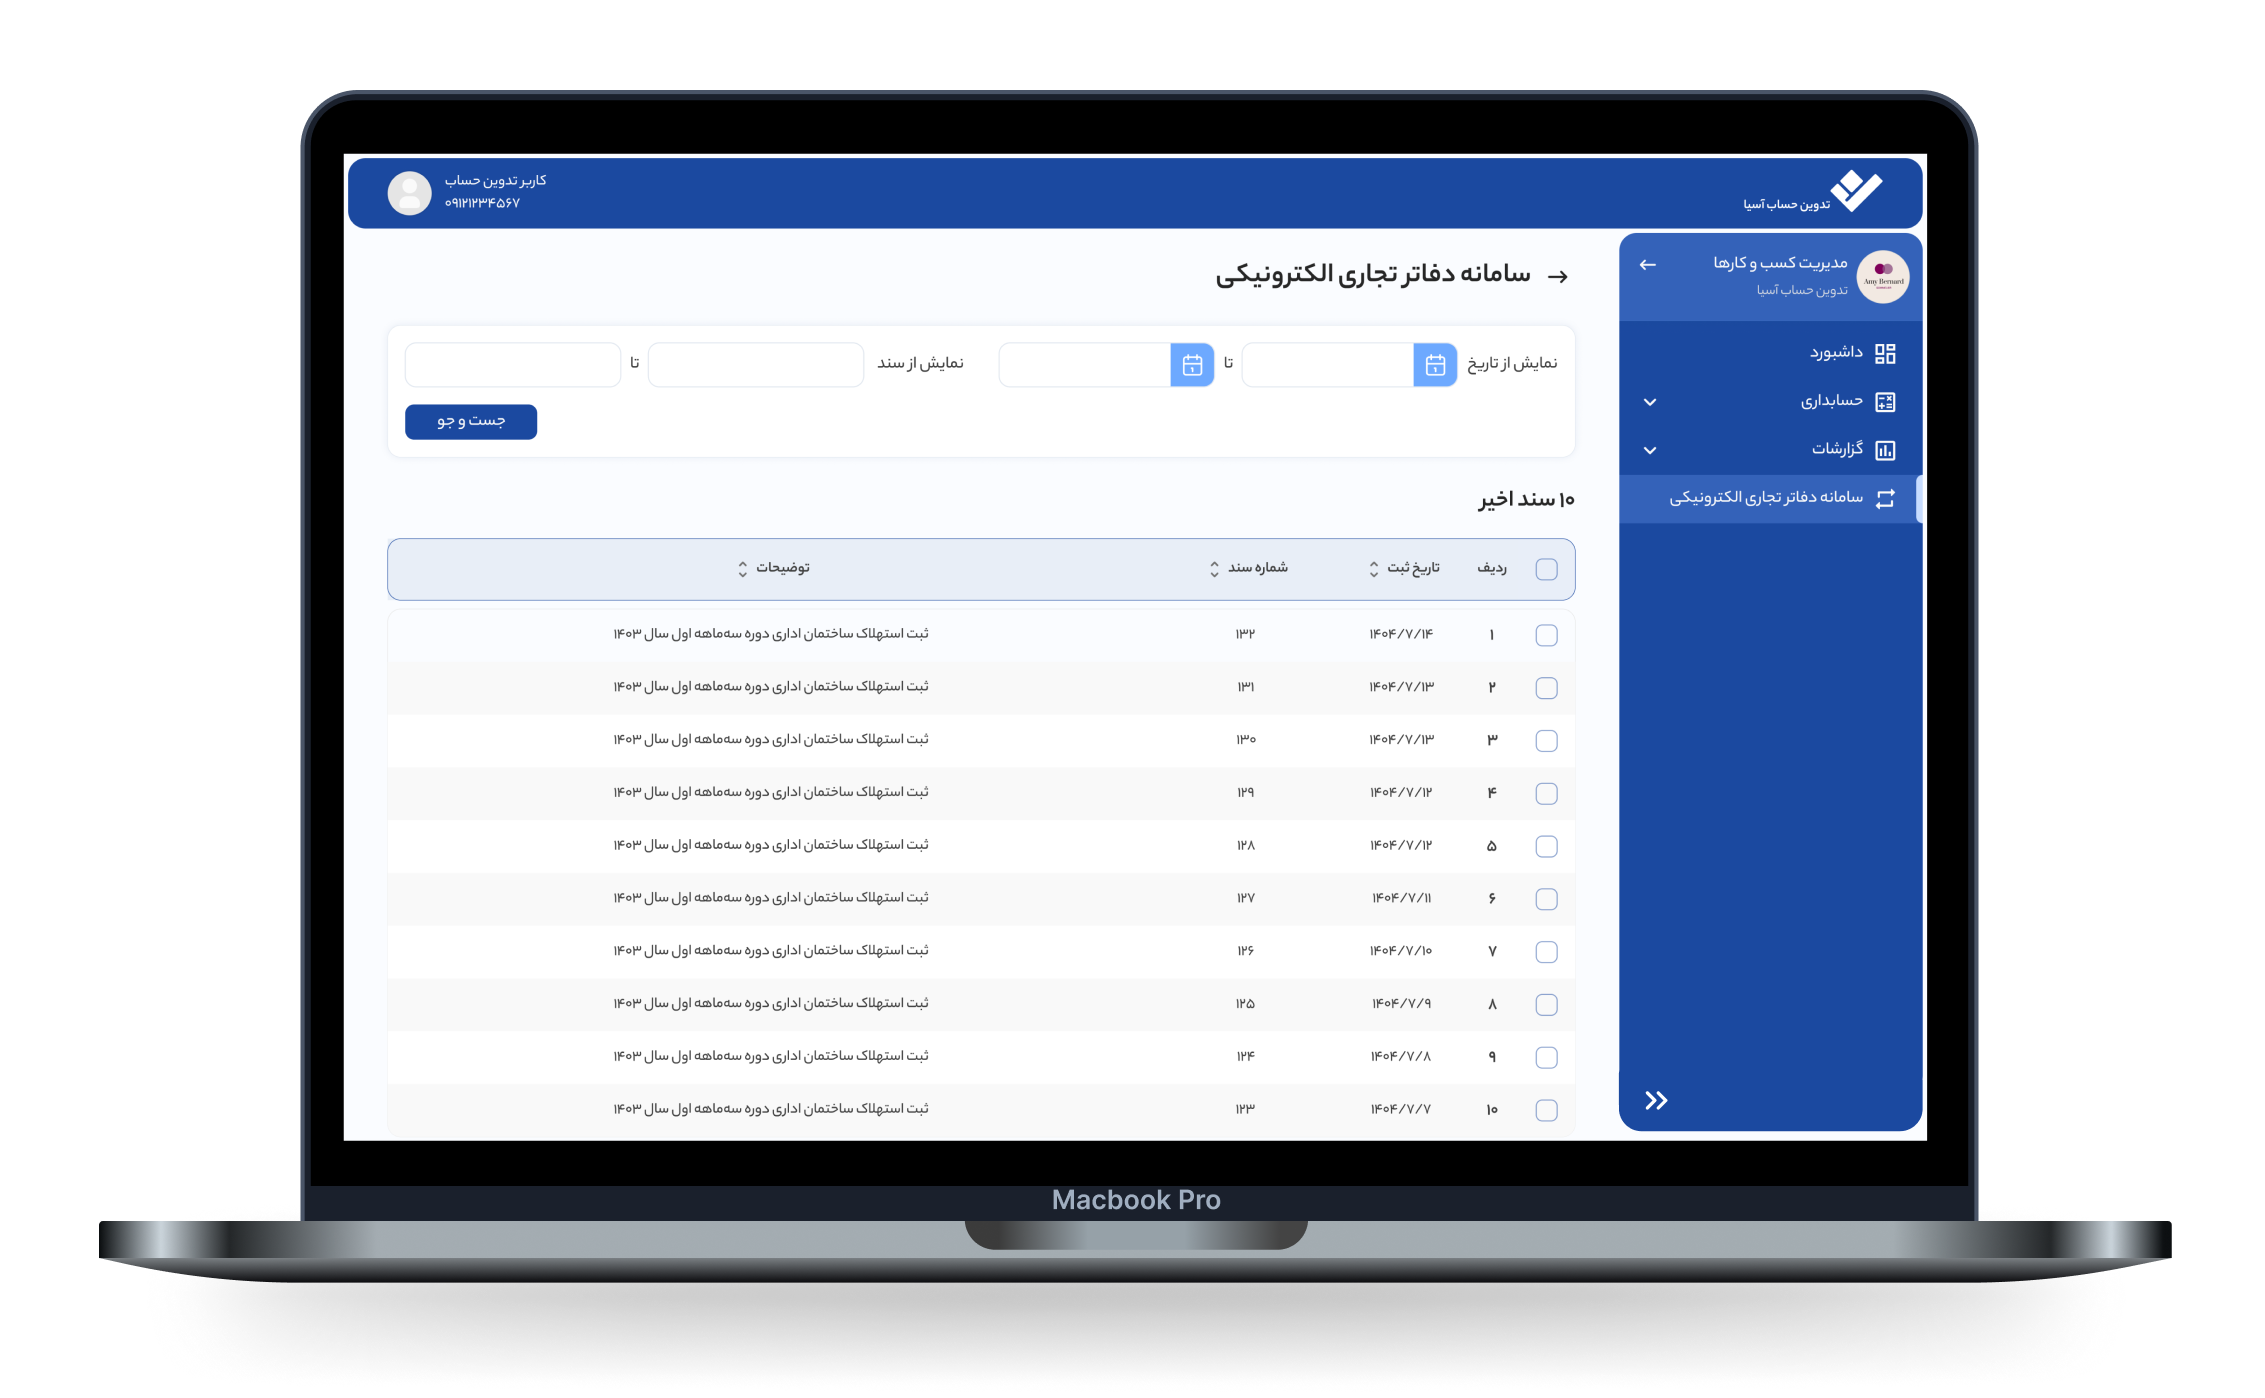Click the start date calendar icon
The width and height of the screenshot is (2265, 1398).
tap(1434, 365)
